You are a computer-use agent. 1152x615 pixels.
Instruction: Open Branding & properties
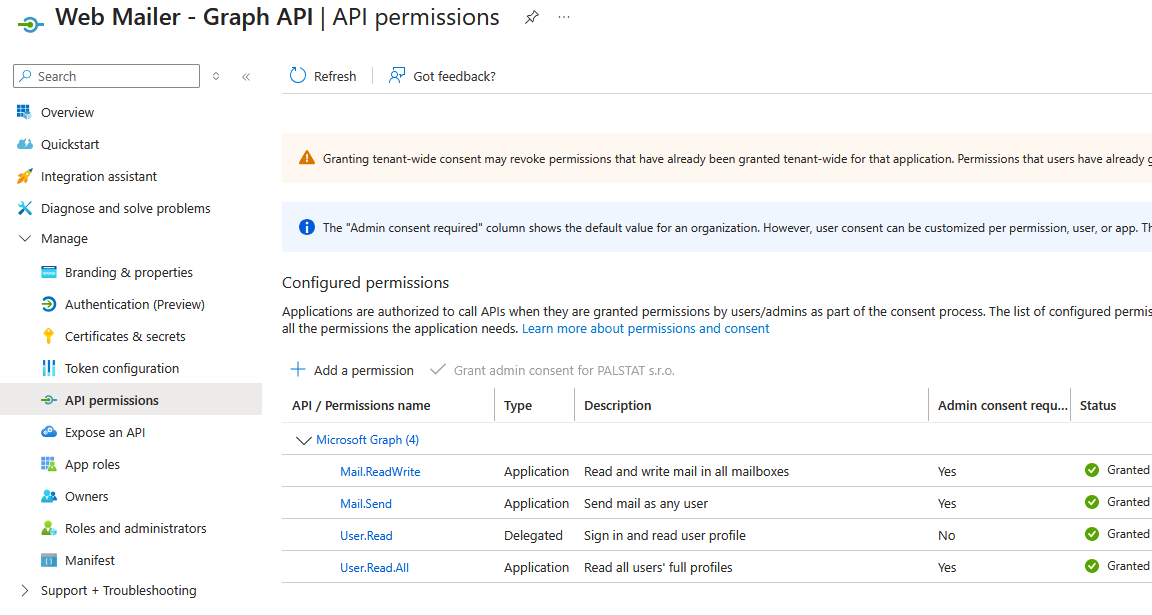[129, 273]
